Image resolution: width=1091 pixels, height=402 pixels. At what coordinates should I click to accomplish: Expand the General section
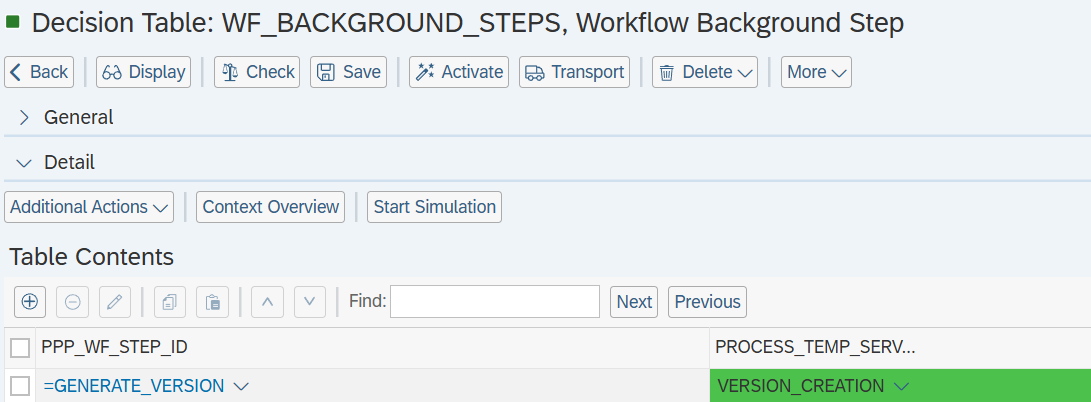click(25, 117)
